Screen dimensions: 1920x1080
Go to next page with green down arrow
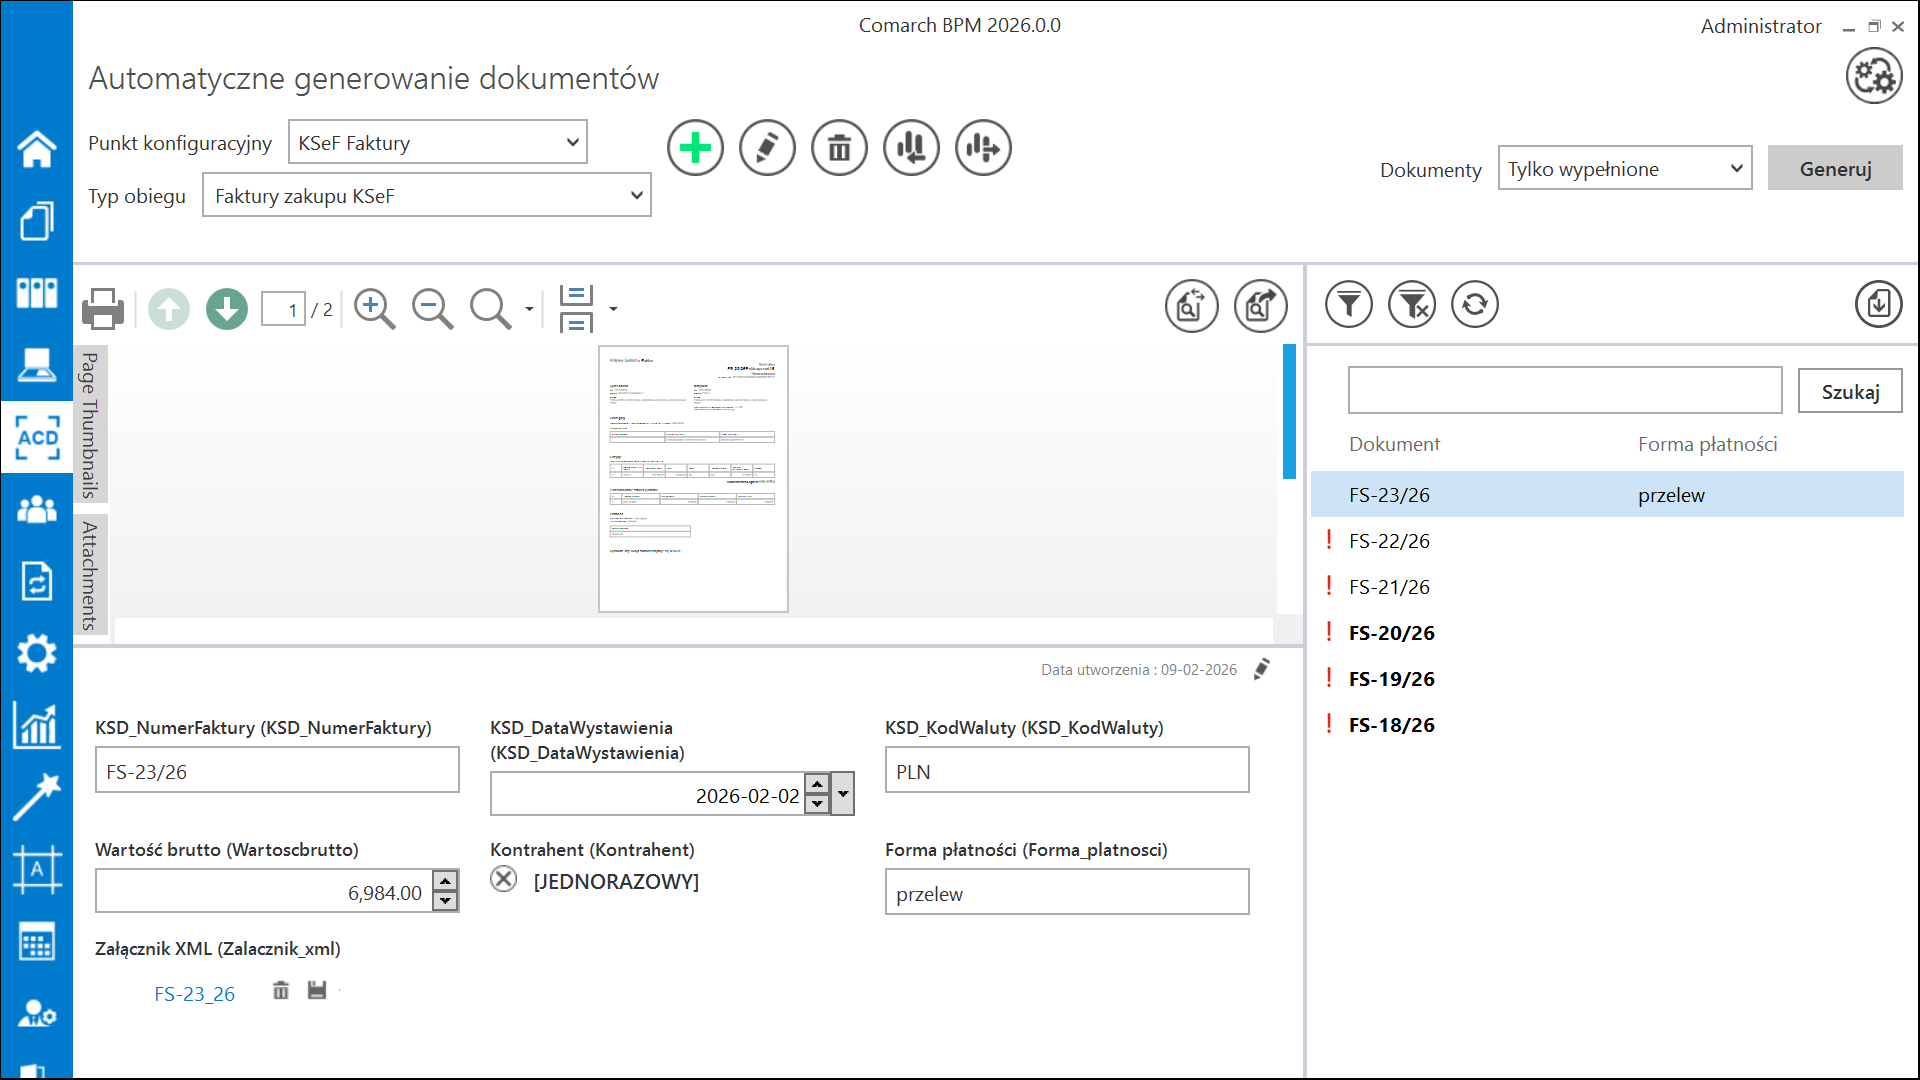coord(227,309)
